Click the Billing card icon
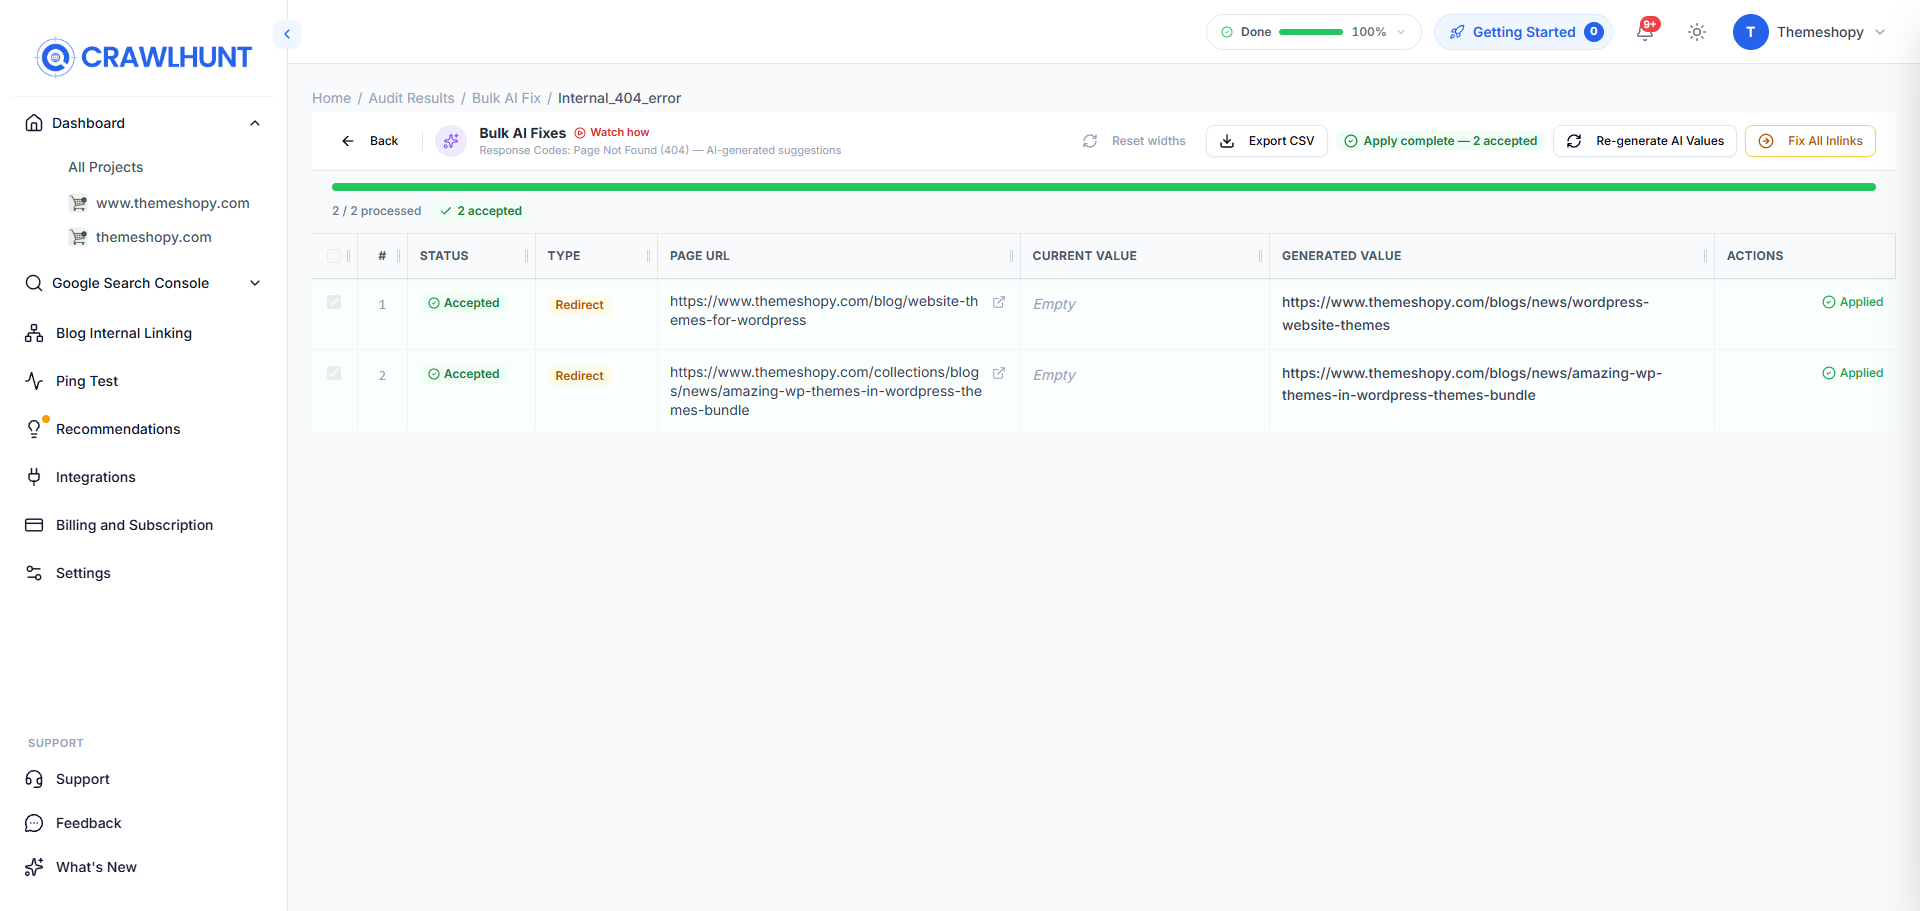This screenshot has height=911, width=1920. 34,525
